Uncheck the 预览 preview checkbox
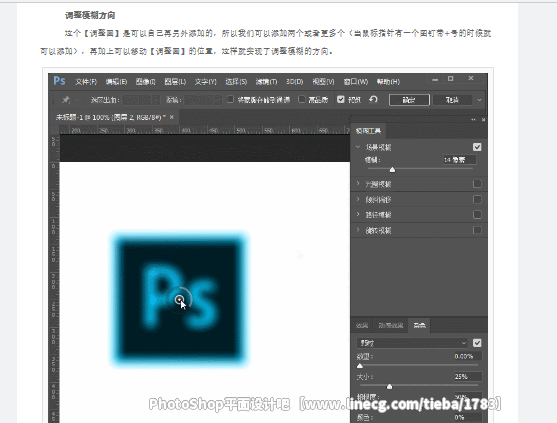The image size is (557, 423). pyautogui.click(x=341, y=99)
